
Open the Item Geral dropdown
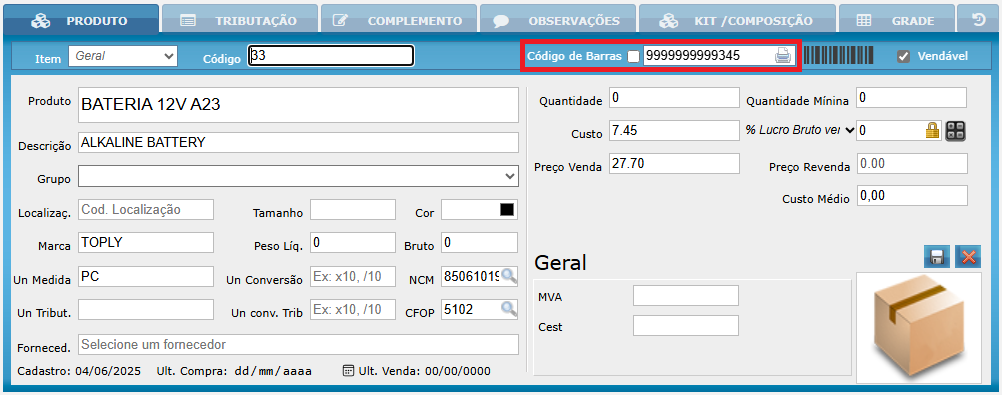point(123,56)
